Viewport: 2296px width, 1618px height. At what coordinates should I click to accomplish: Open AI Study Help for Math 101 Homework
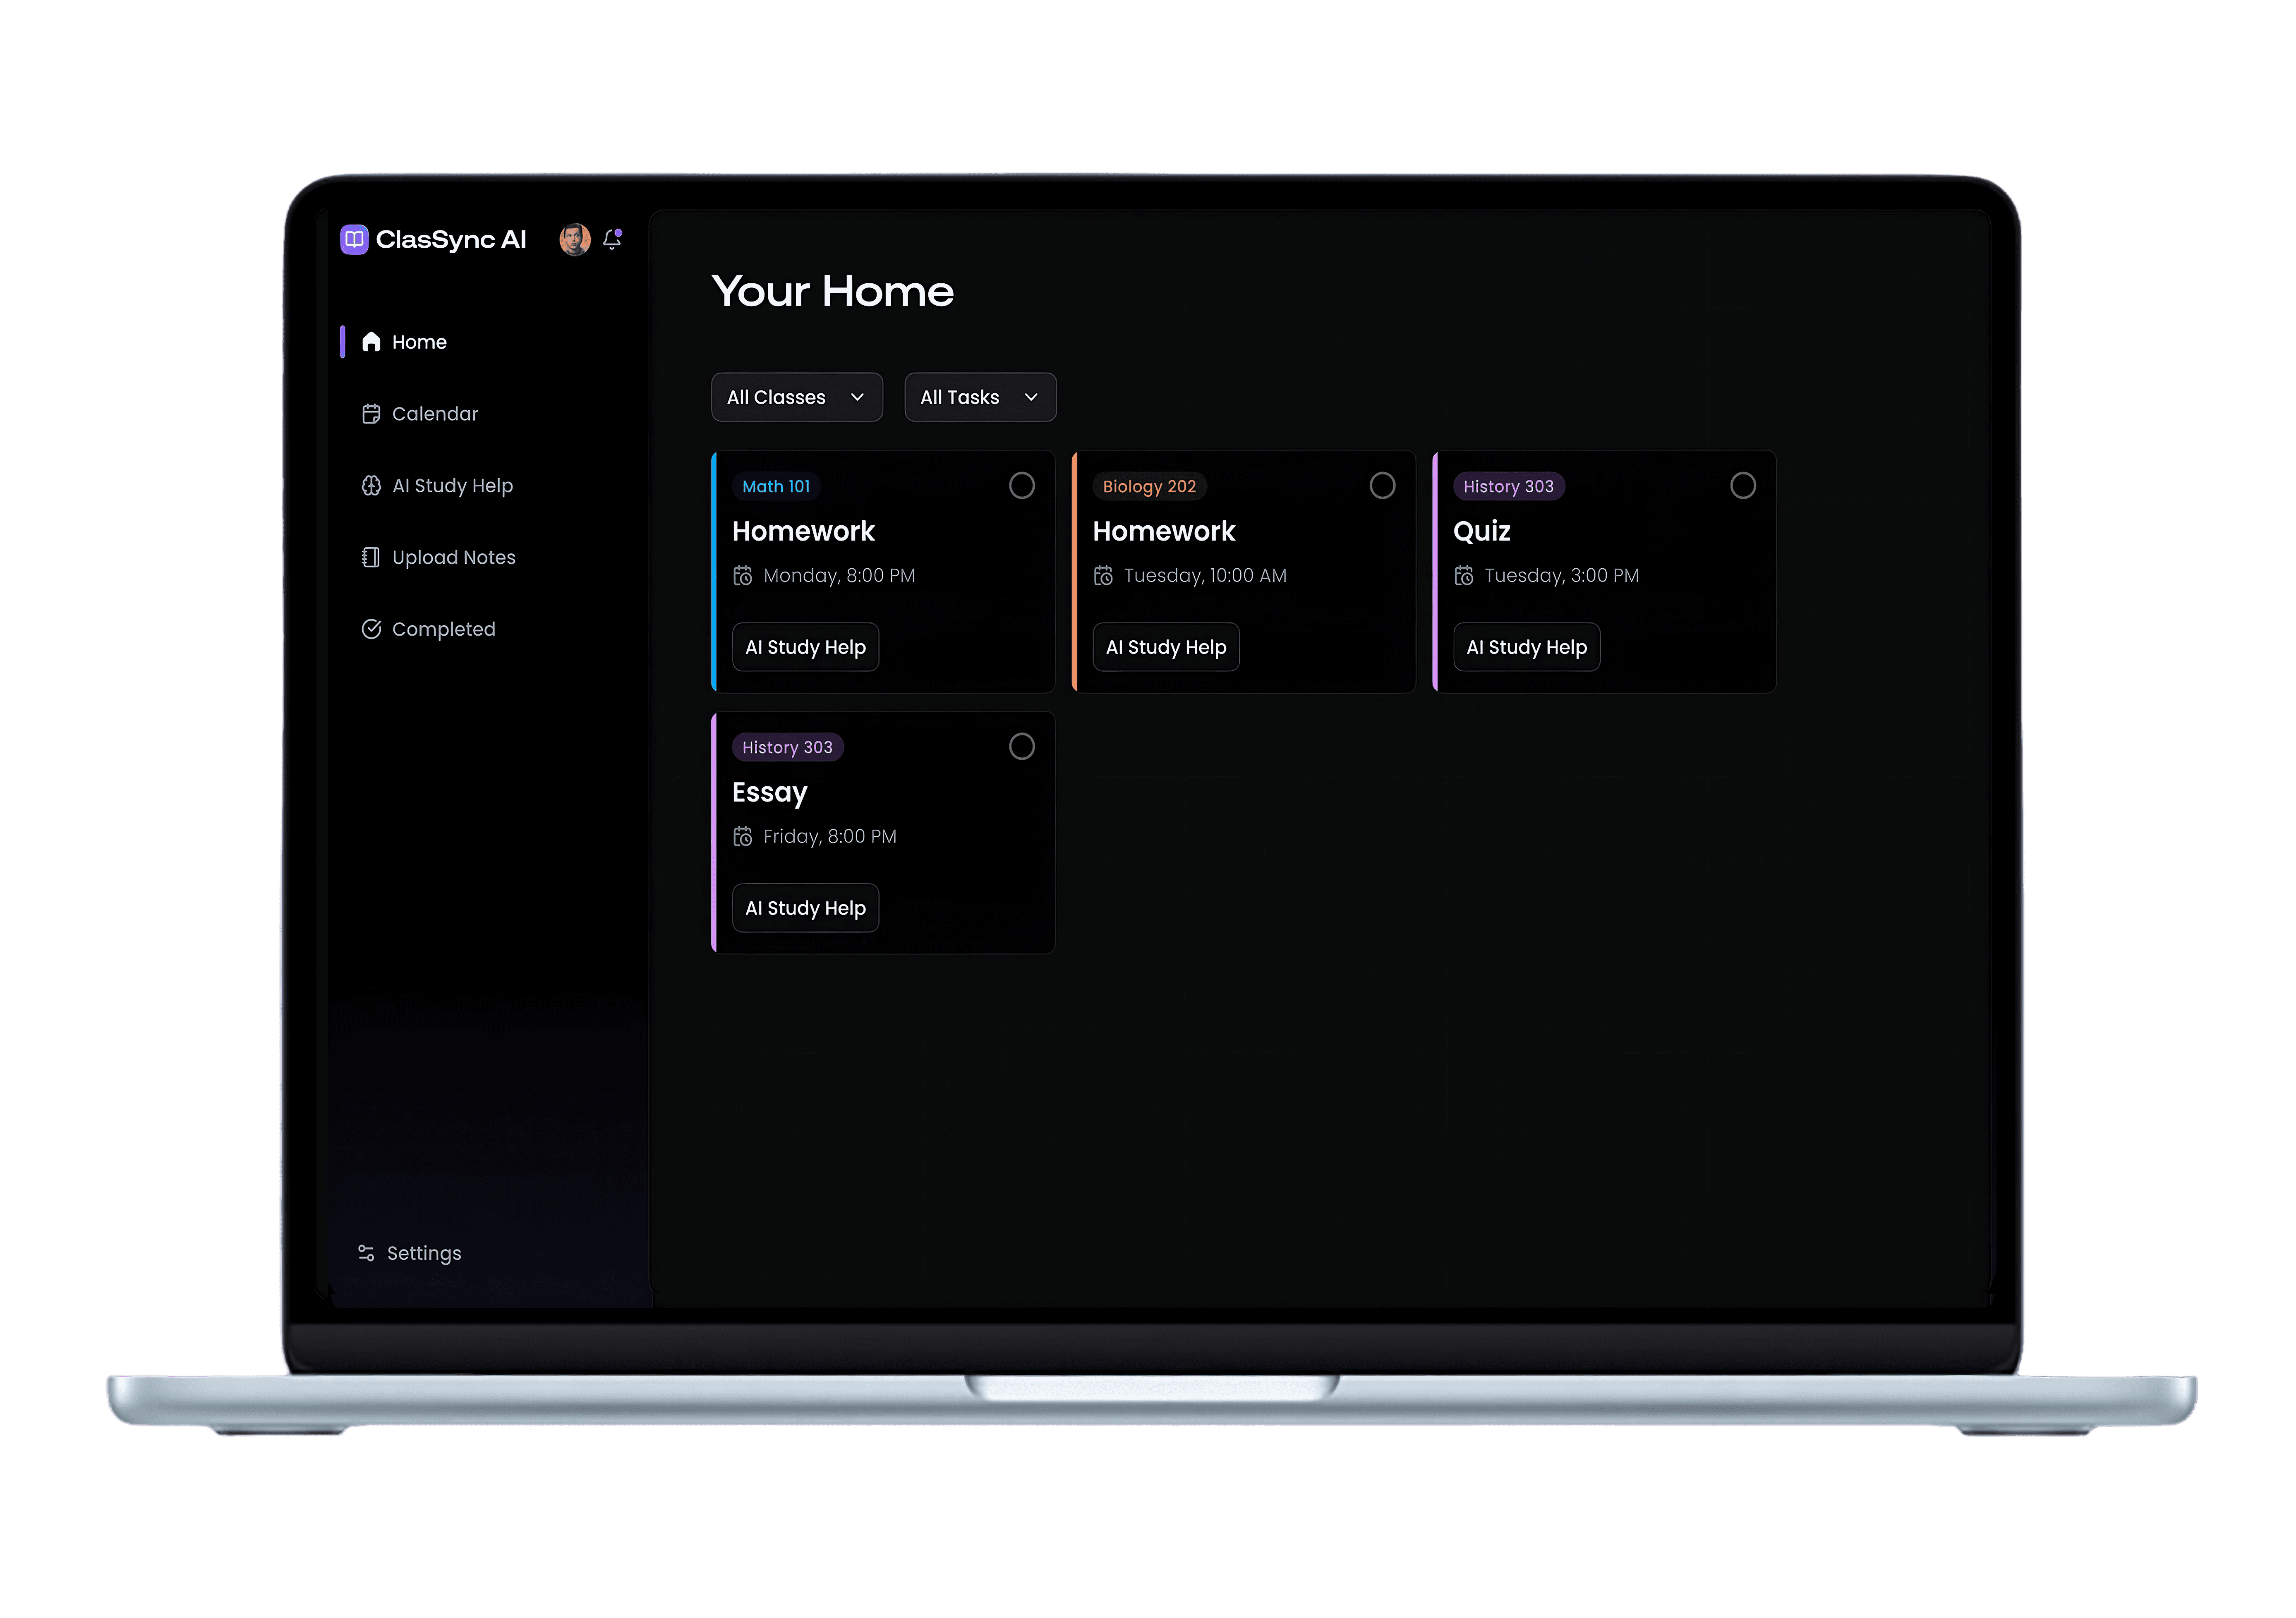[805, 647]
